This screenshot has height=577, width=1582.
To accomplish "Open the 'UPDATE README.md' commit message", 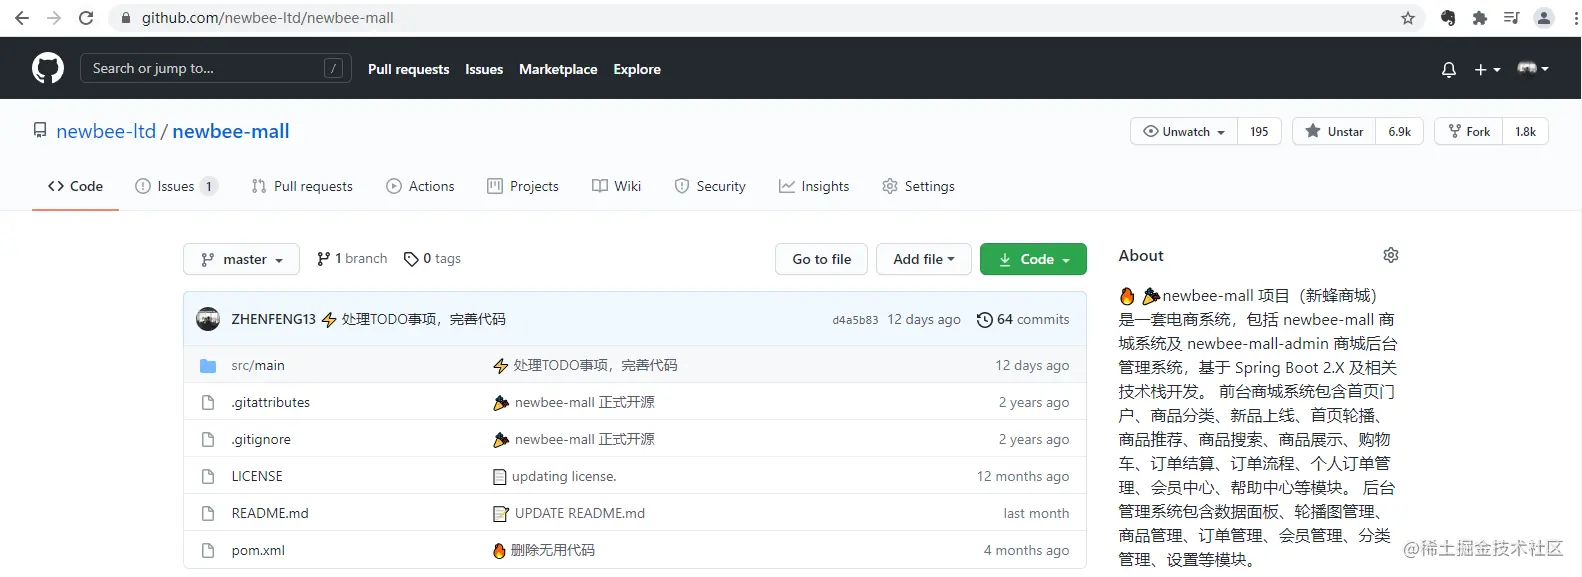I will tap(580, 513).
